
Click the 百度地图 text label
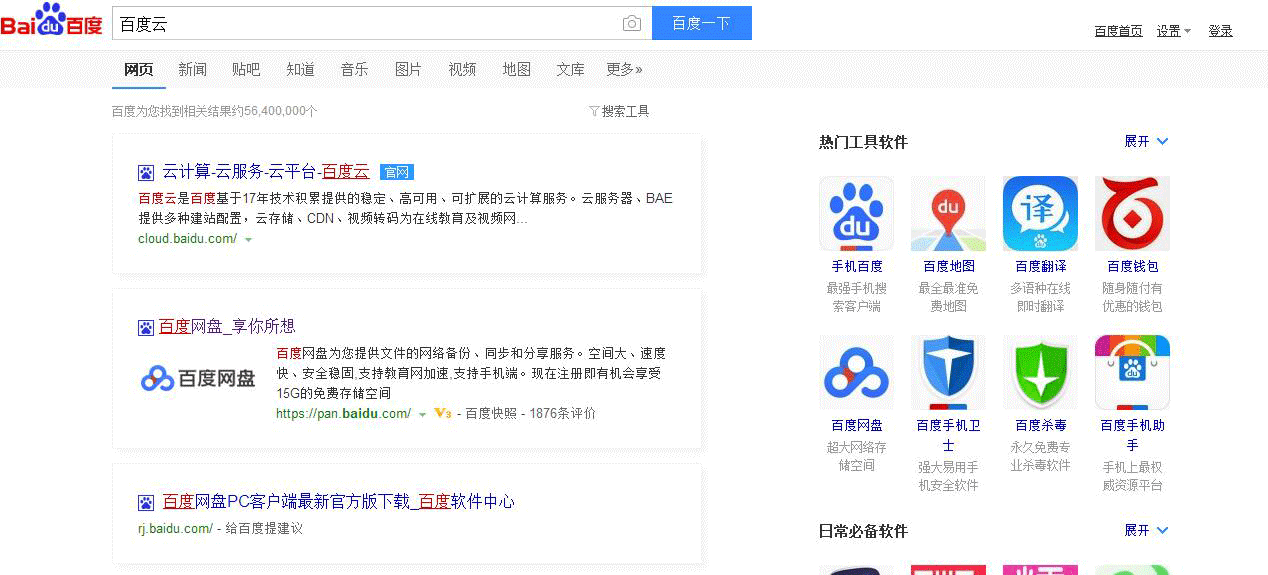click(x=949, y=266)
